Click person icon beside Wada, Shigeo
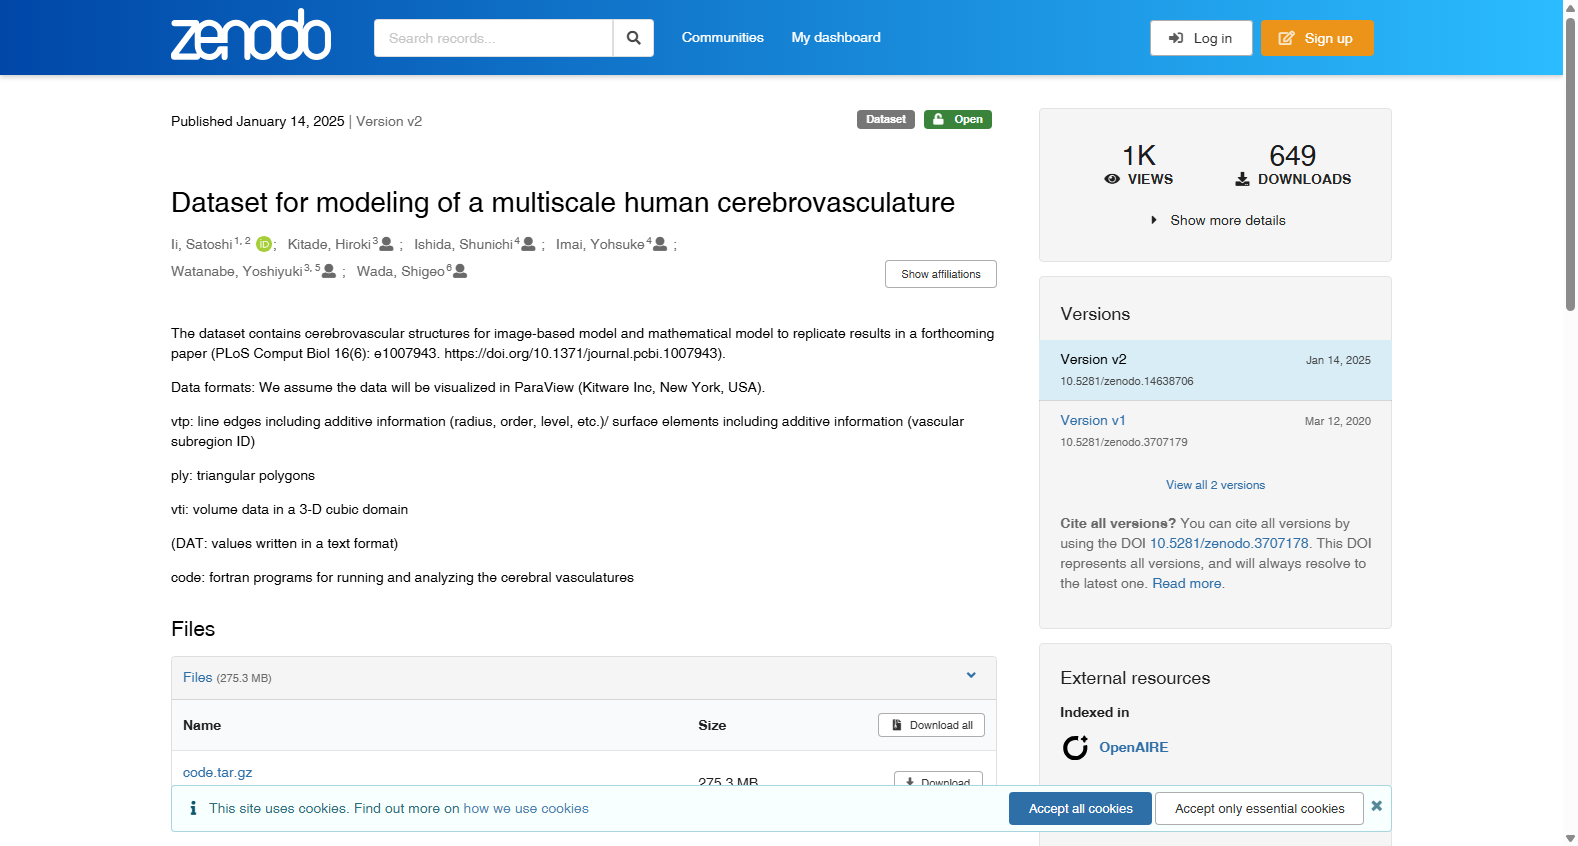This screenshot has height=846, width=1578. 460,271
